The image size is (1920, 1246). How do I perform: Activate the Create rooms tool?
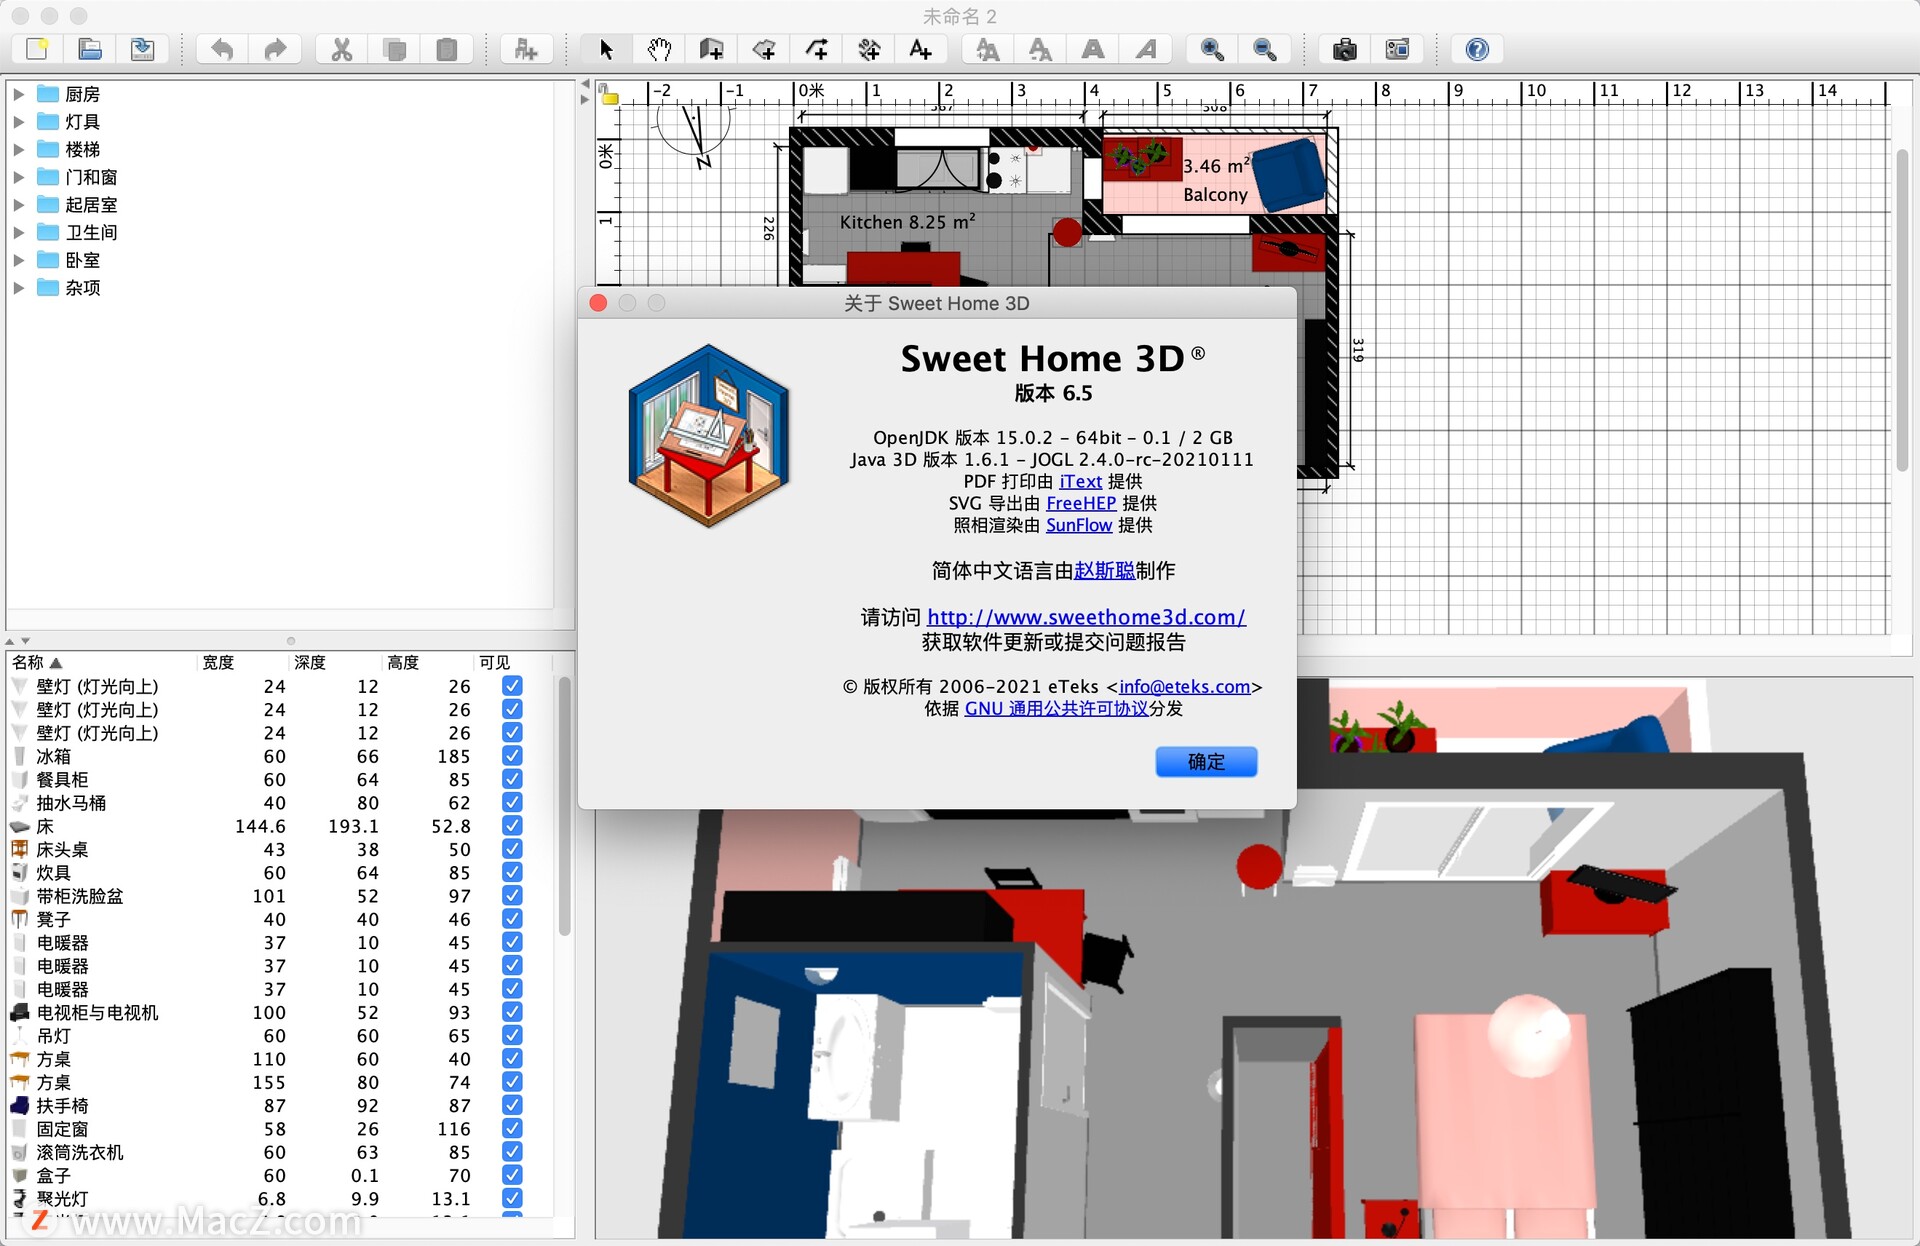click(764, 49)
